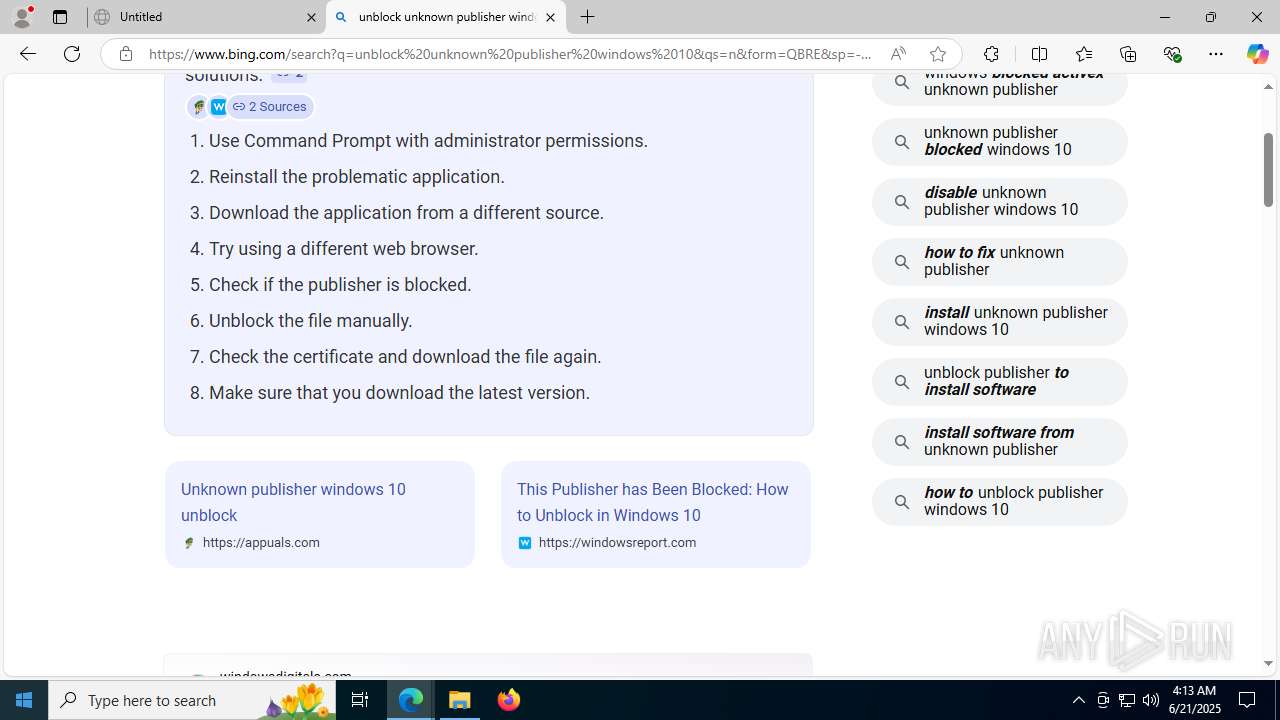Click text Download the application from a different source
The image size is (1280, 720).
(406, 213)
